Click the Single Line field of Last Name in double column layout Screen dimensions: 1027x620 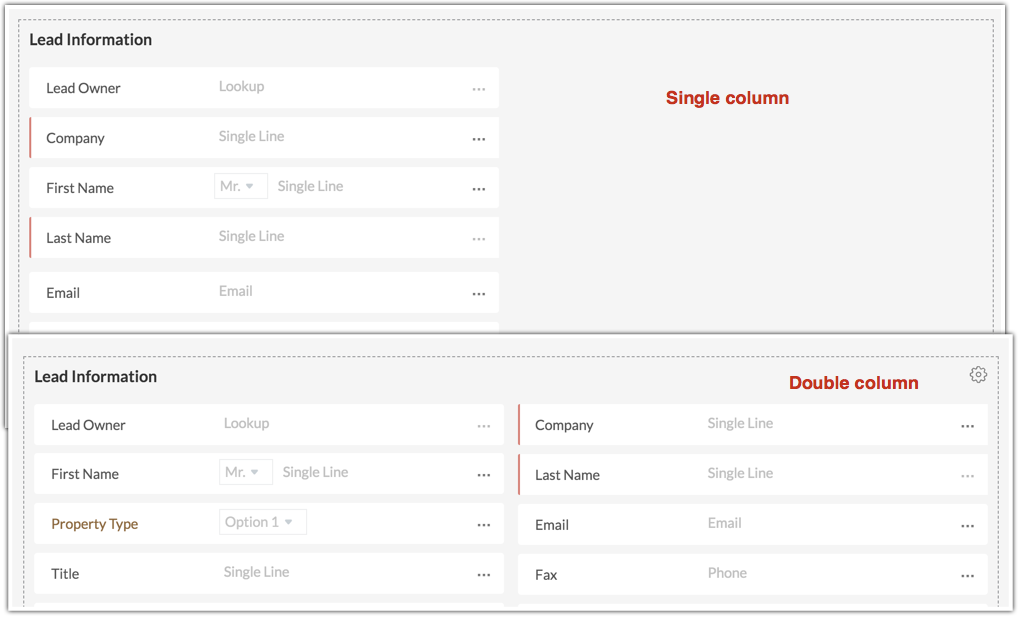pos(740,473)
